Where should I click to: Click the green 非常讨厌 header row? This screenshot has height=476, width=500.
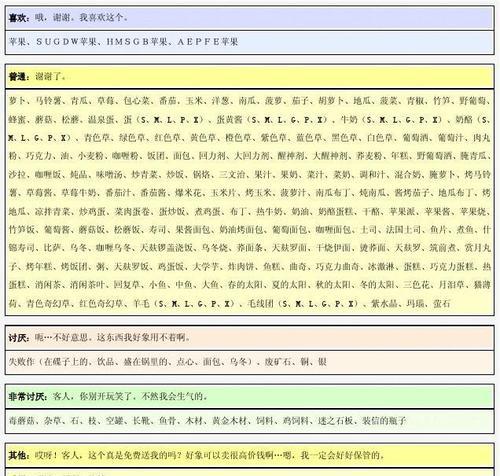click(x=250, y=396)
